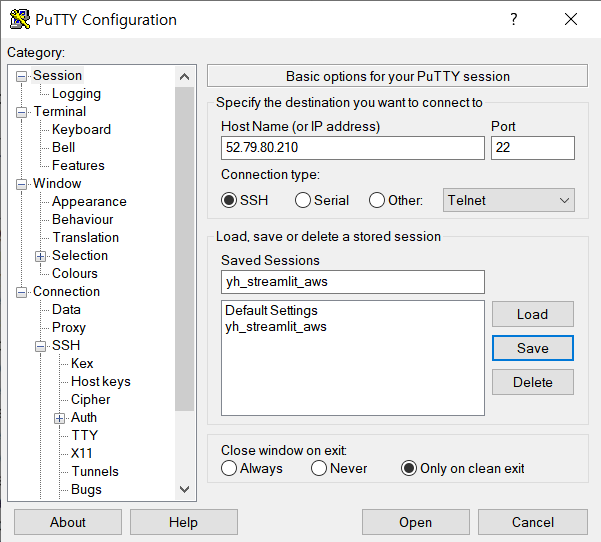
Task: Open the Terminal category
Action: click(60, 112)
